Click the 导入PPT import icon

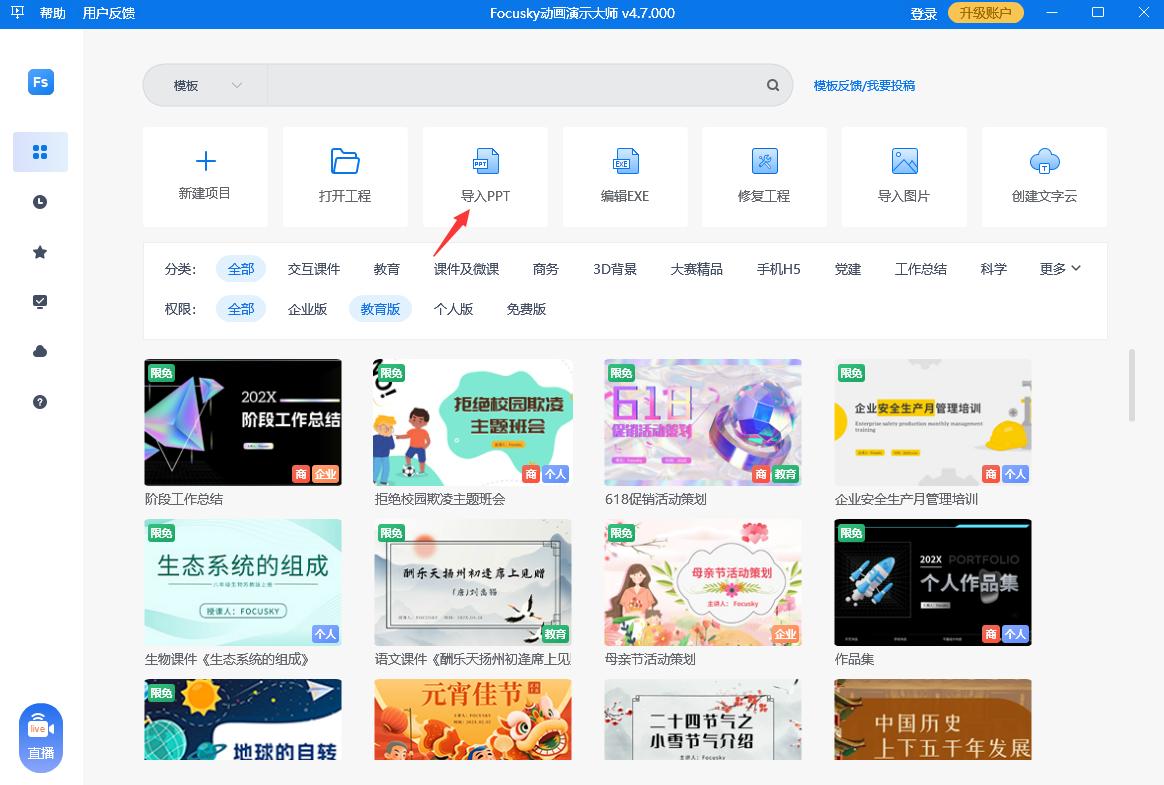coord(485,160)
